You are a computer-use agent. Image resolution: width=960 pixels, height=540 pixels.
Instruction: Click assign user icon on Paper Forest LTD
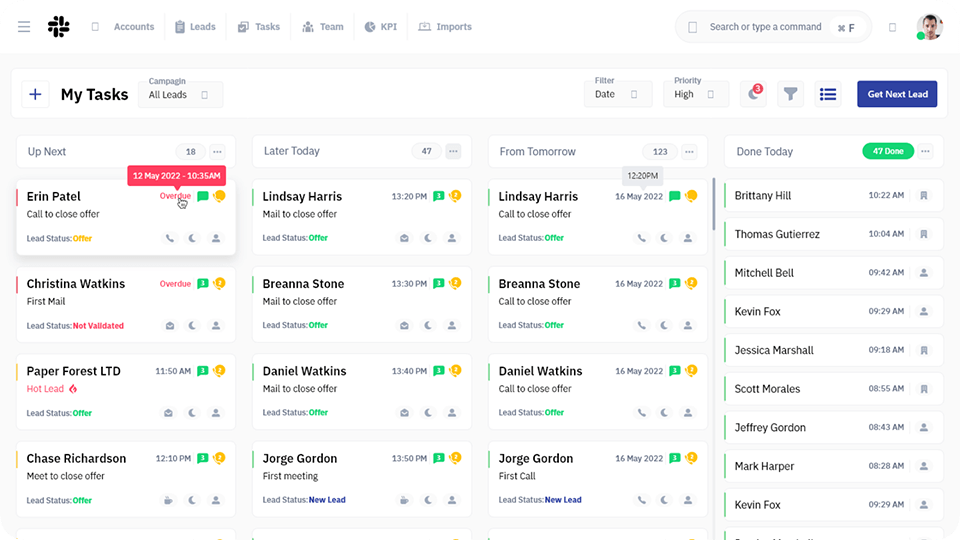pyautogui.click(x=216, y=413)
